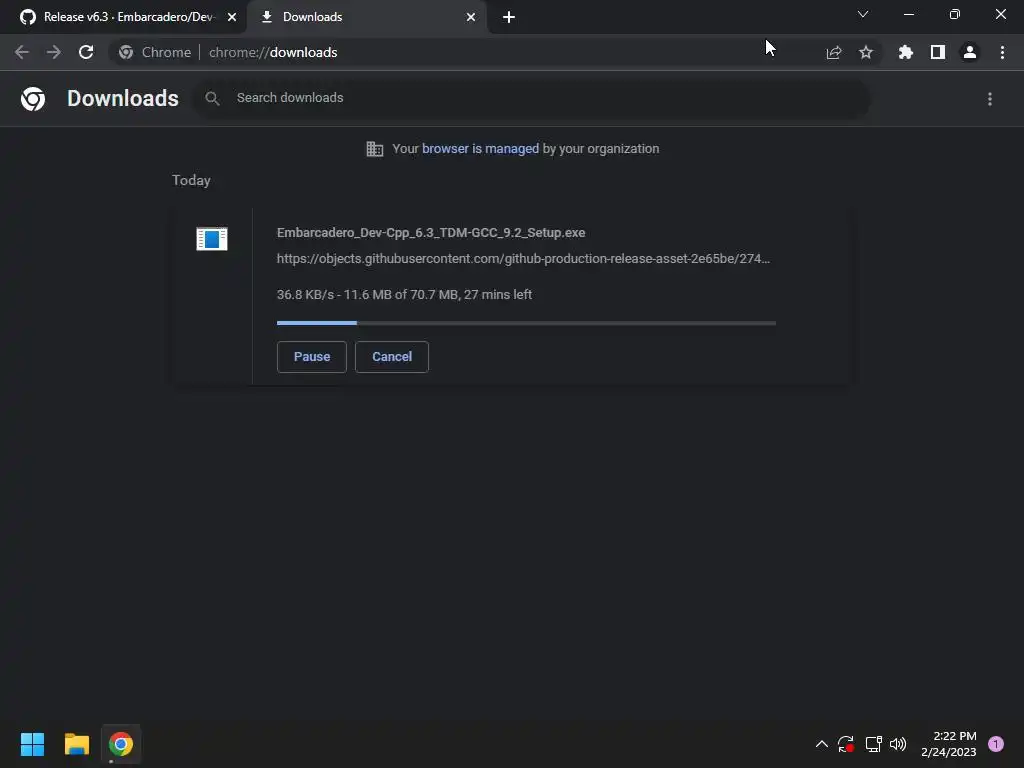Image resolution: width=1024 pixels, height=768 pixels.
Task: Open the notification badge showing 1
Action: pyautogui.click(x=996, y=744)
